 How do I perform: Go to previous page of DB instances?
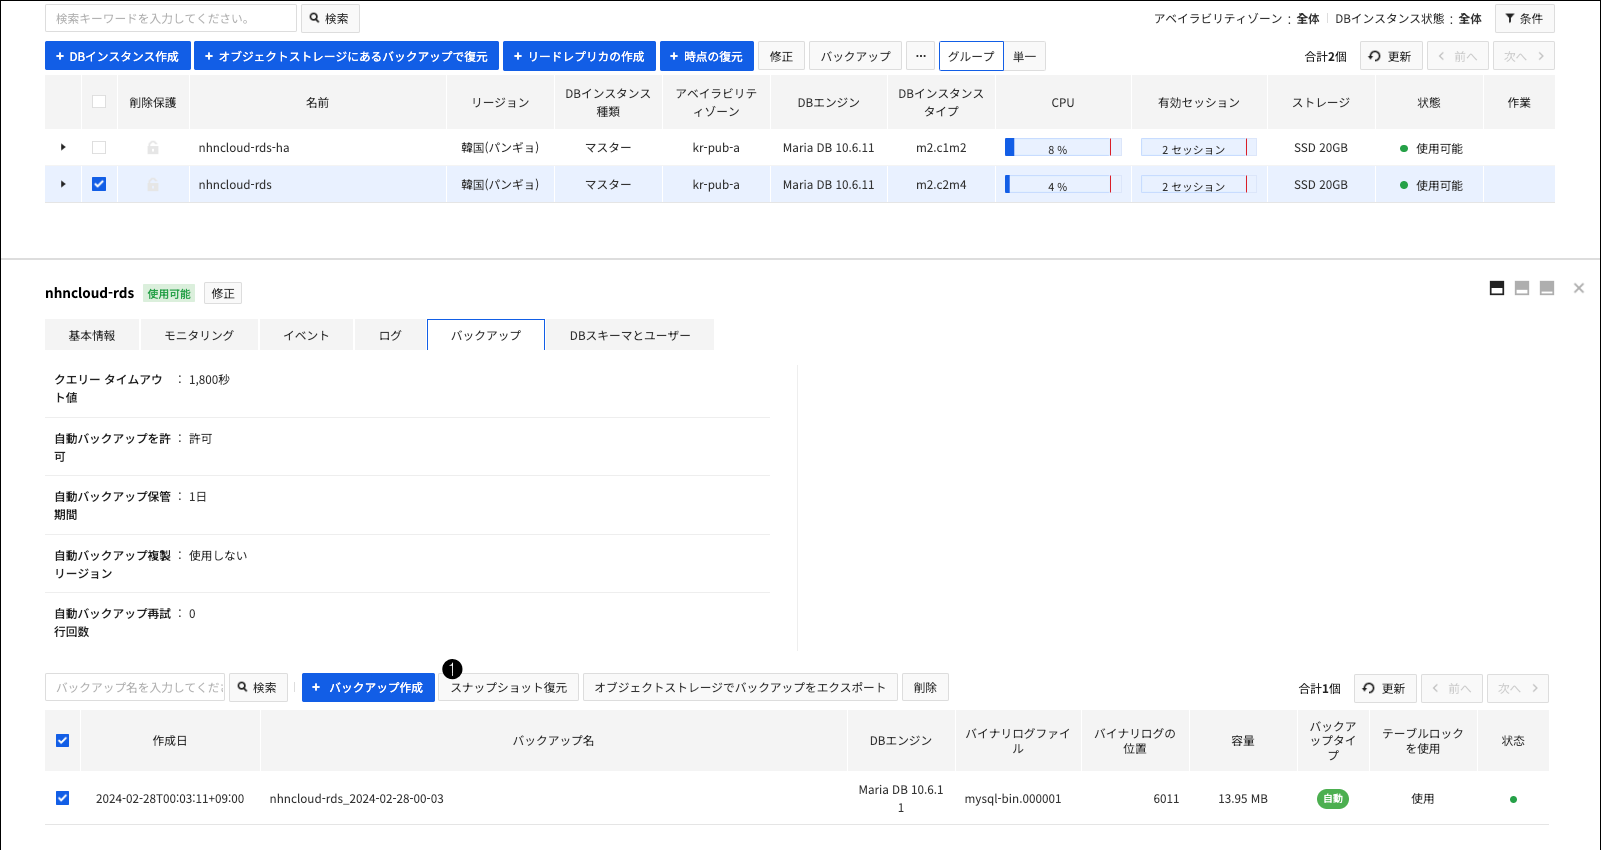coord(1457,57)
